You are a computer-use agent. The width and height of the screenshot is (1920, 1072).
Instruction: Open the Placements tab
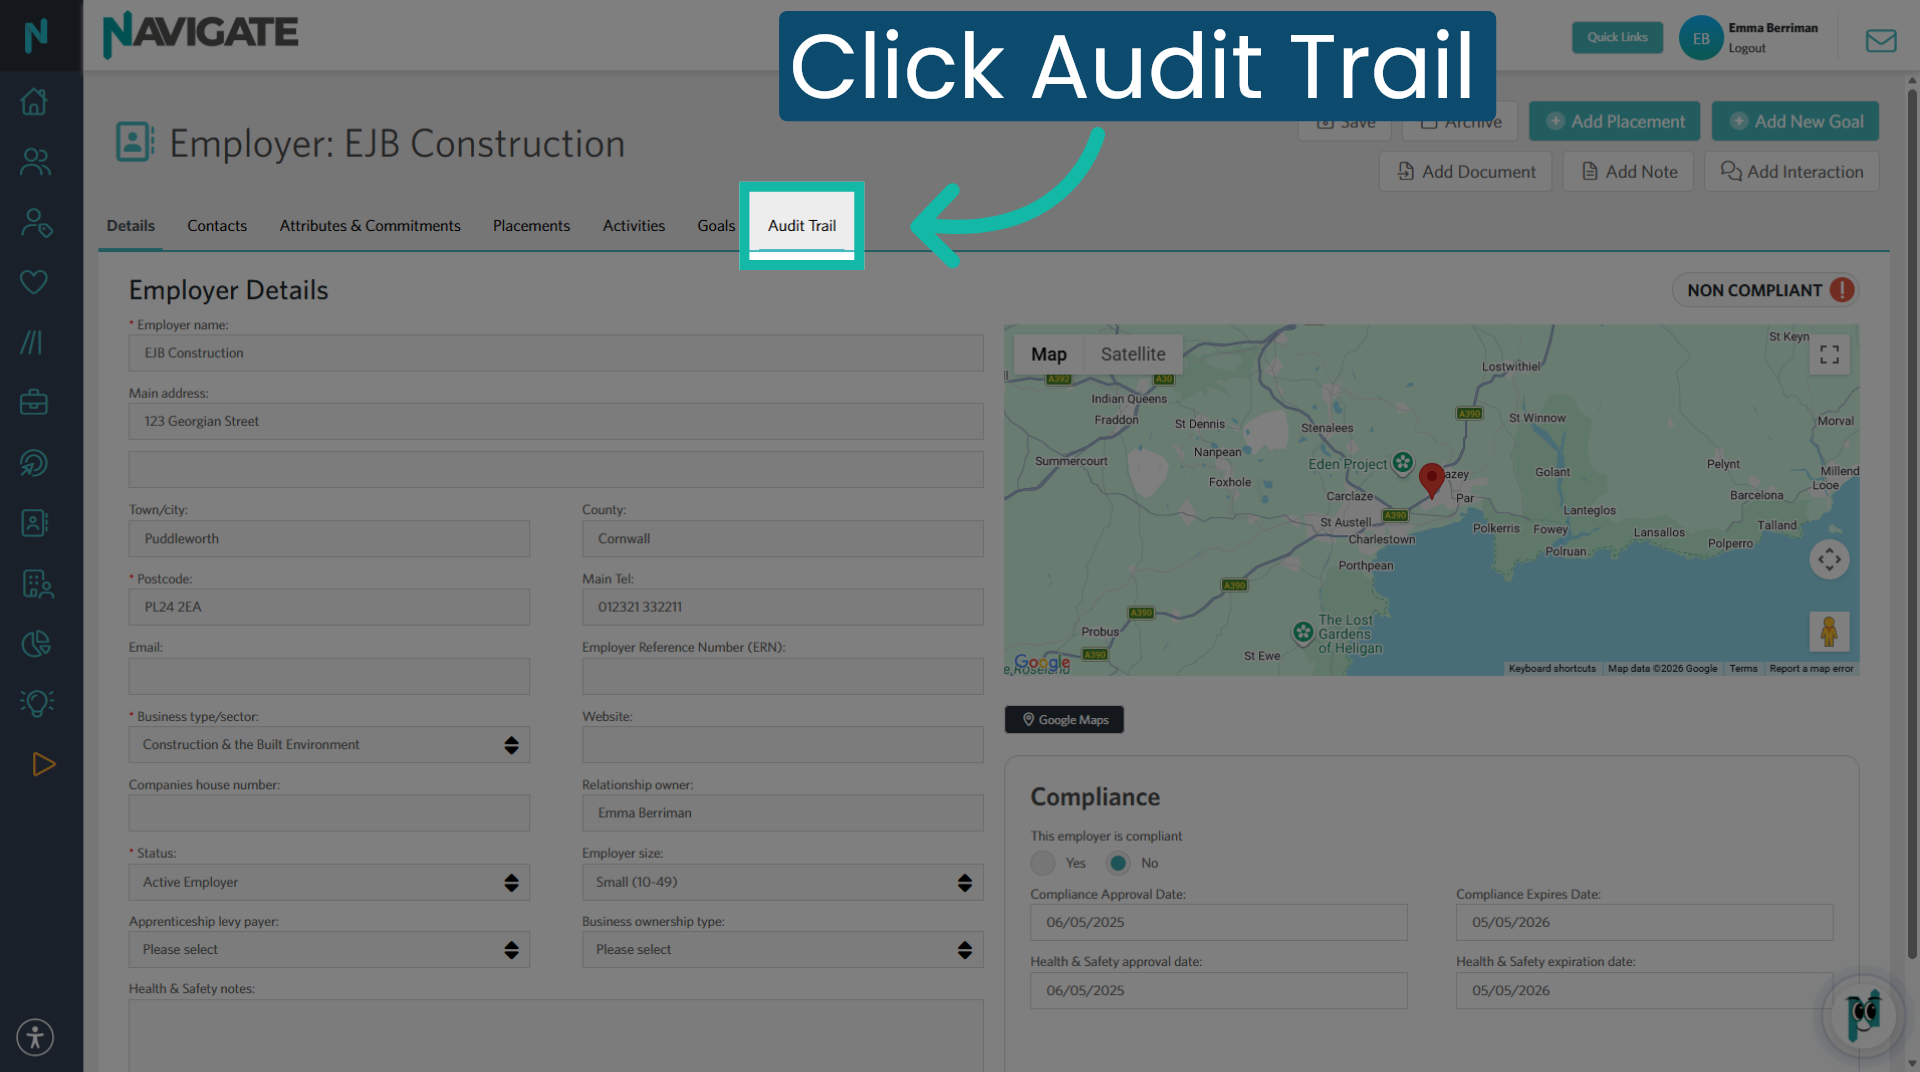[x=531, y=226]
